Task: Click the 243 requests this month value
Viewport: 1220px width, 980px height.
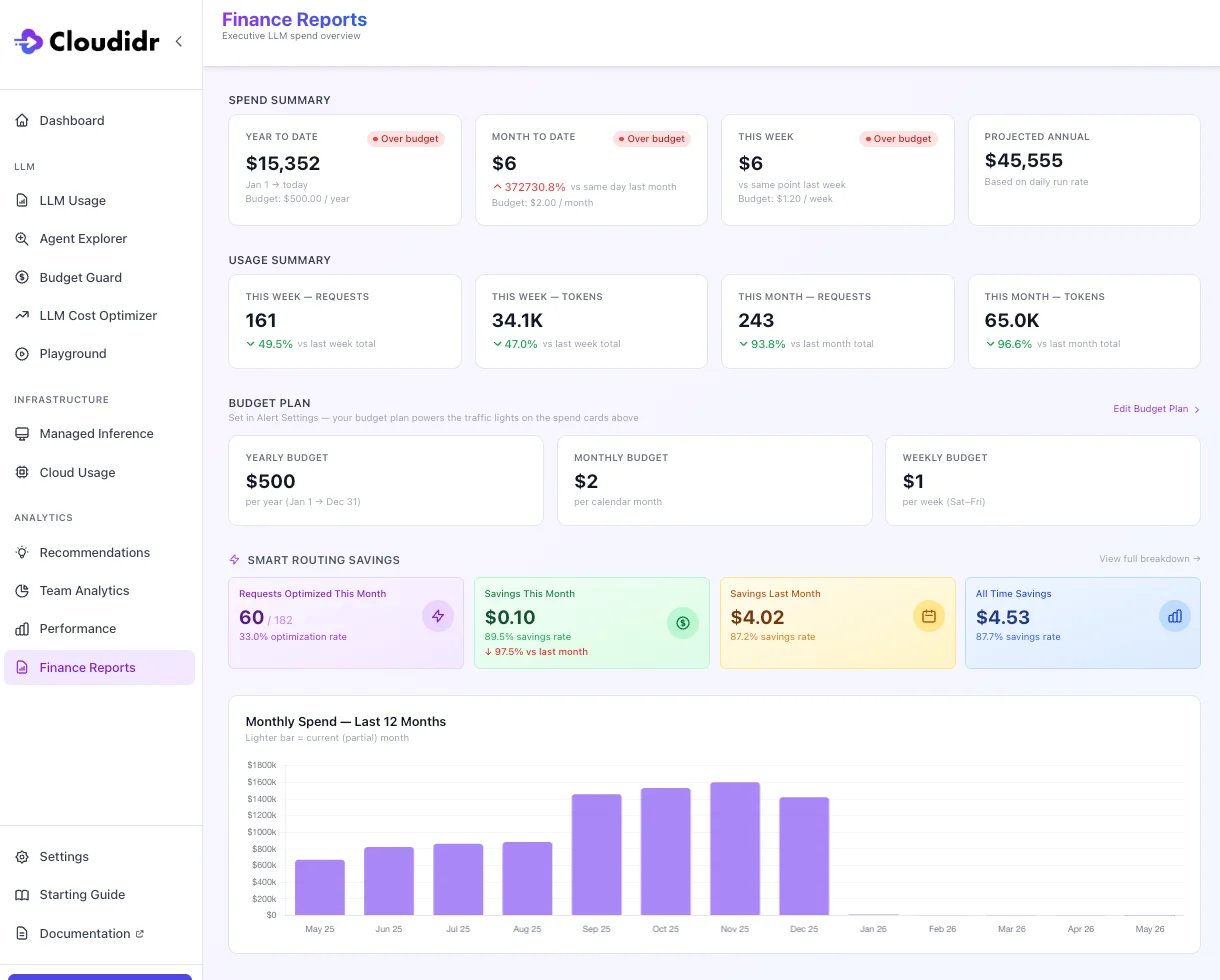Action: pyautogui.click(x=756, y=321)
